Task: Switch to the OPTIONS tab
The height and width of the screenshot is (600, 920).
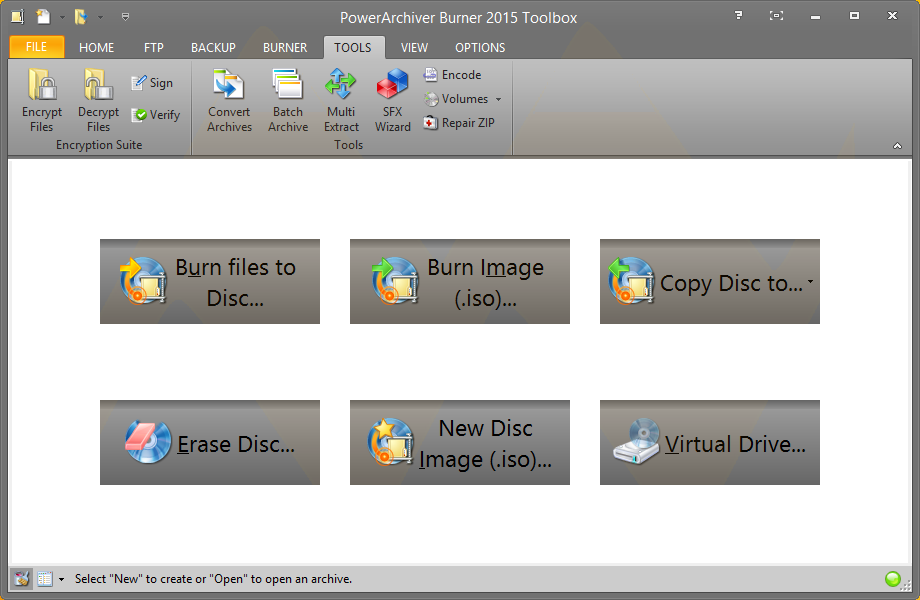Action: point(480,48)
